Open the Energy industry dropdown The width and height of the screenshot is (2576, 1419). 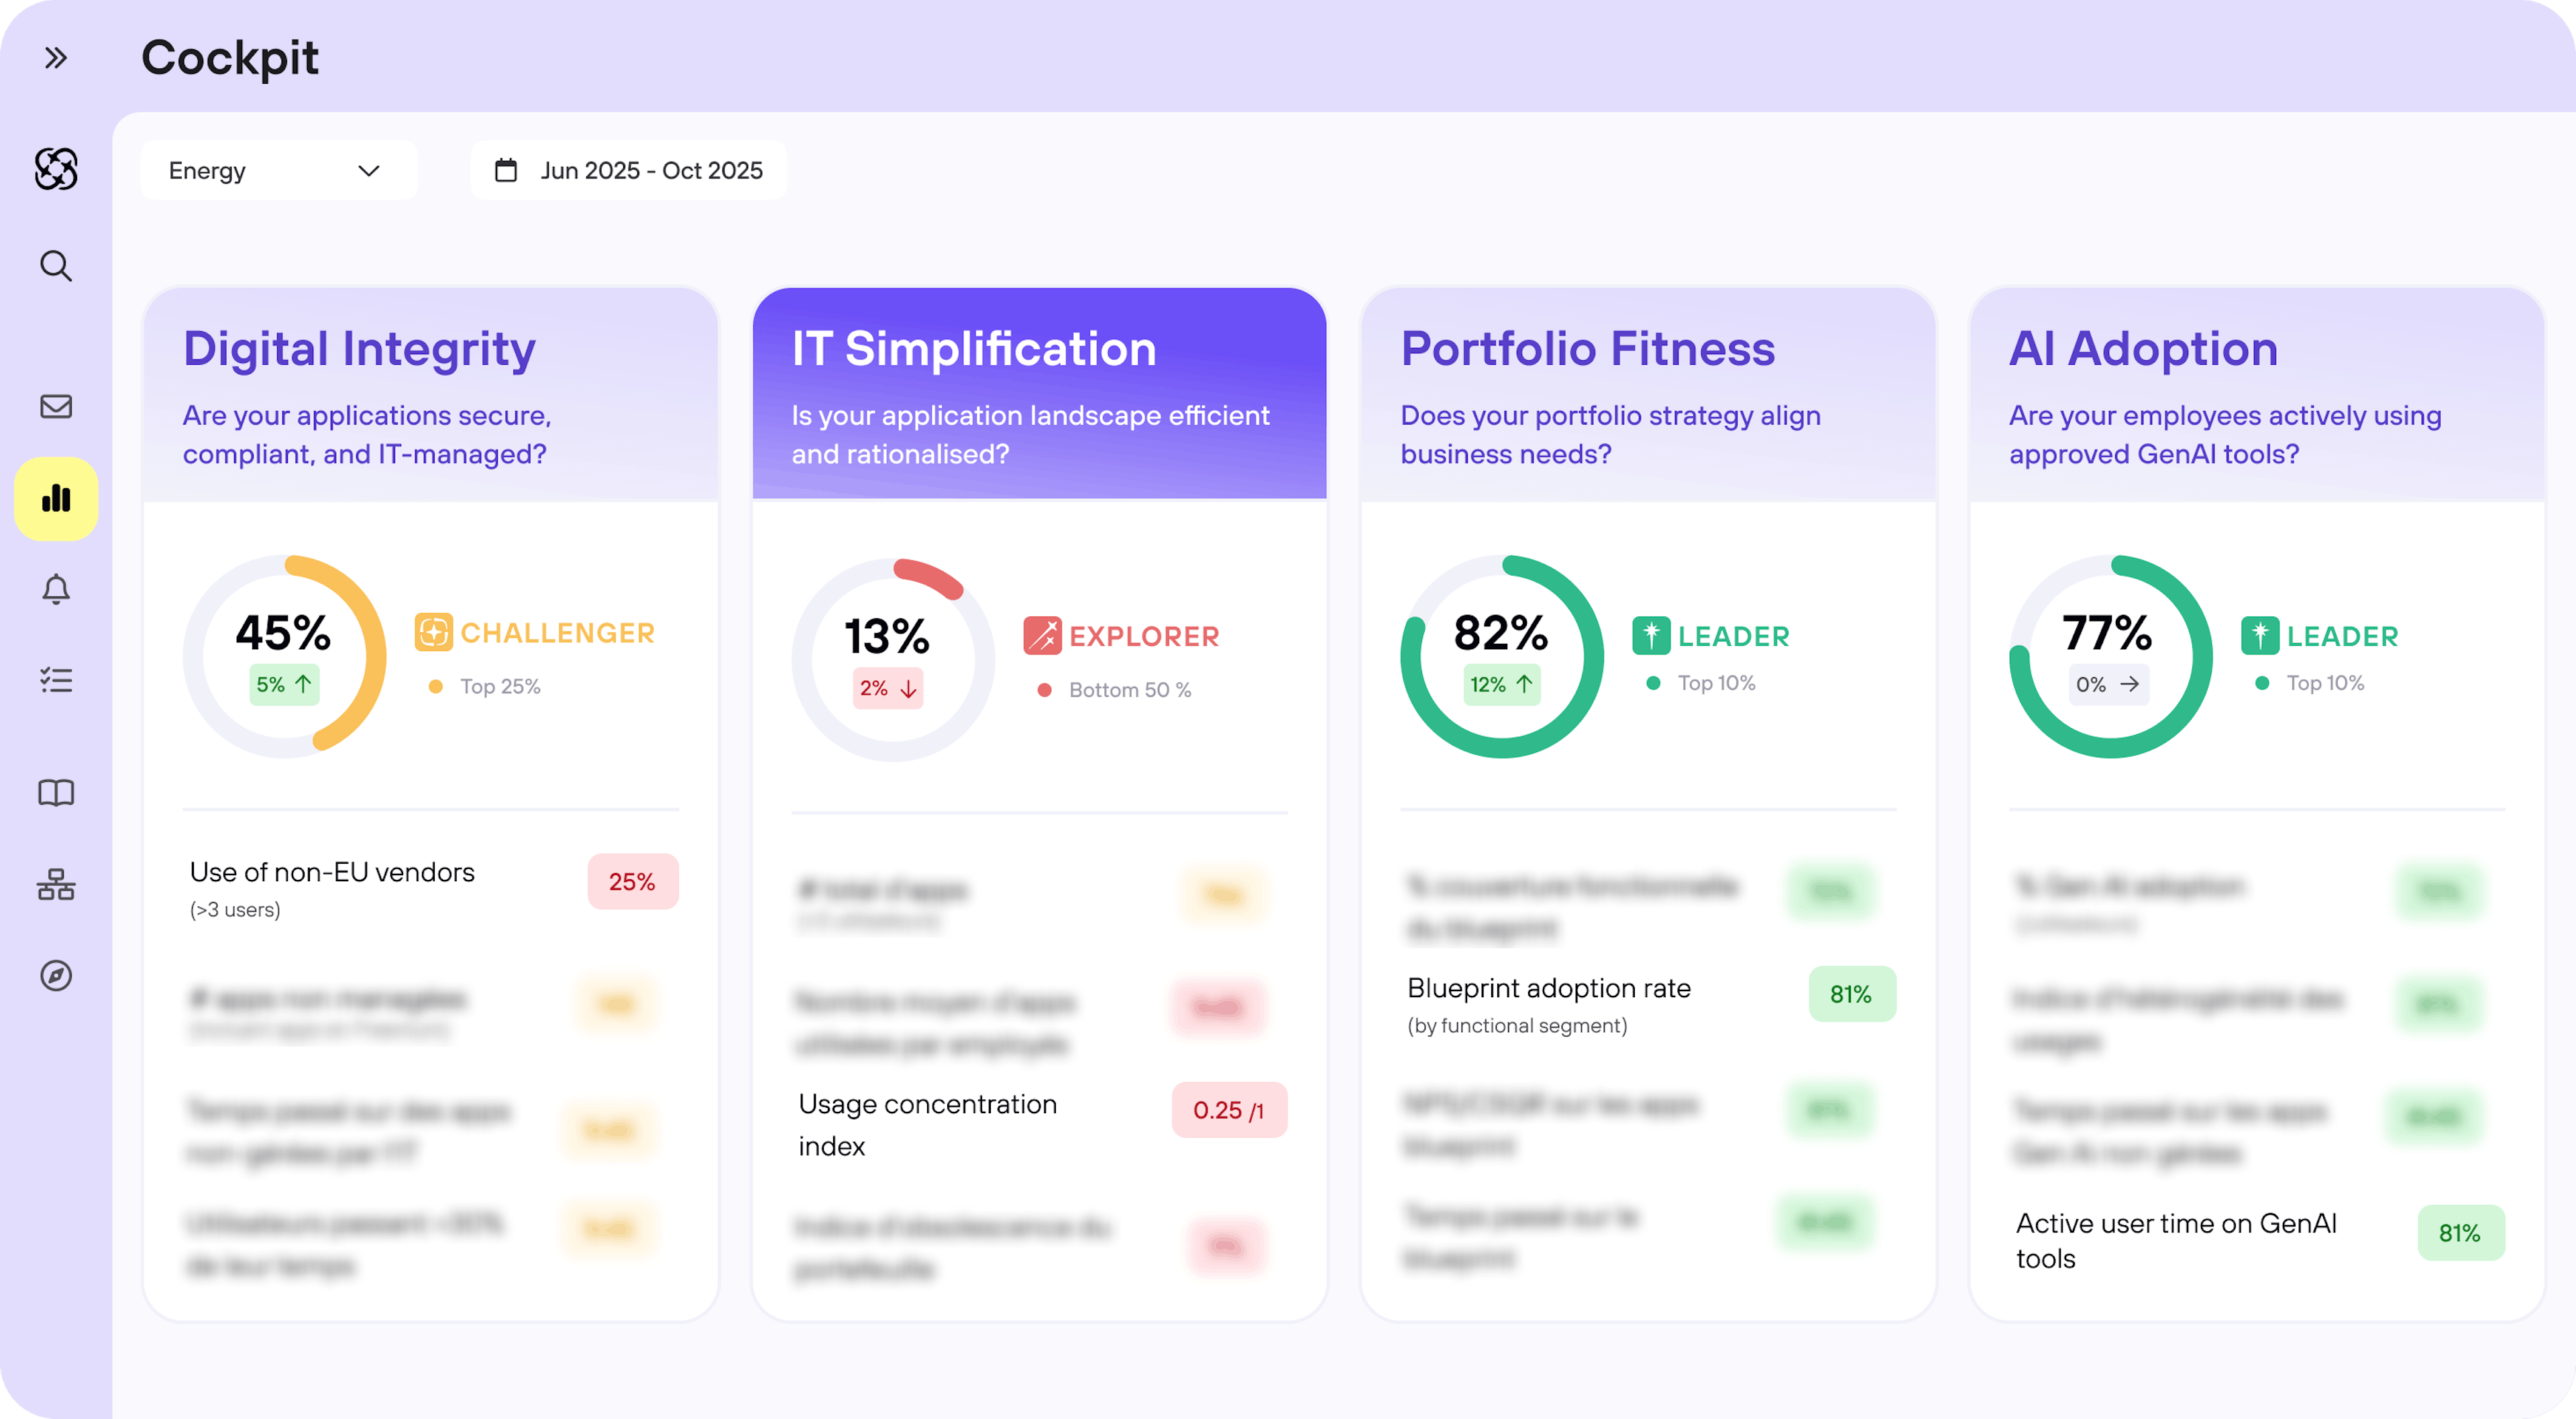[x=278, y=171]
